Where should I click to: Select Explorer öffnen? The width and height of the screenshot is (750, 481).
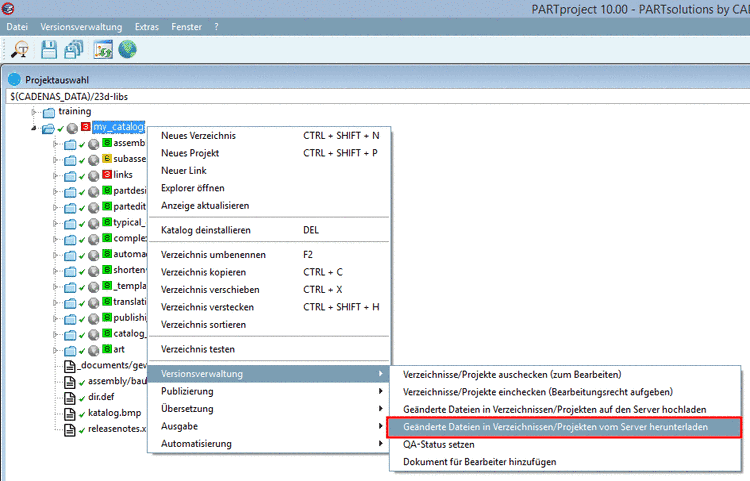[x=269, y=188]
